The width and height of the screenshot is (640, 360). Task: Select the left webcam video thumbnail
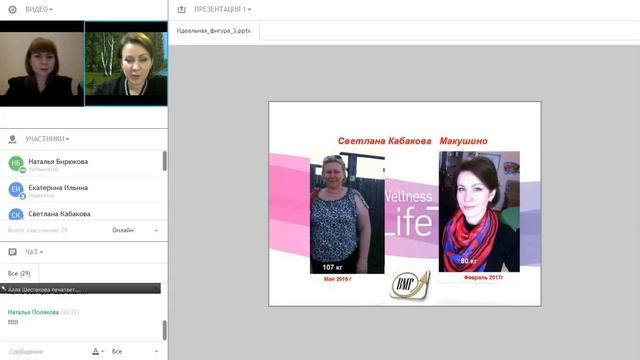pos(42,64)
